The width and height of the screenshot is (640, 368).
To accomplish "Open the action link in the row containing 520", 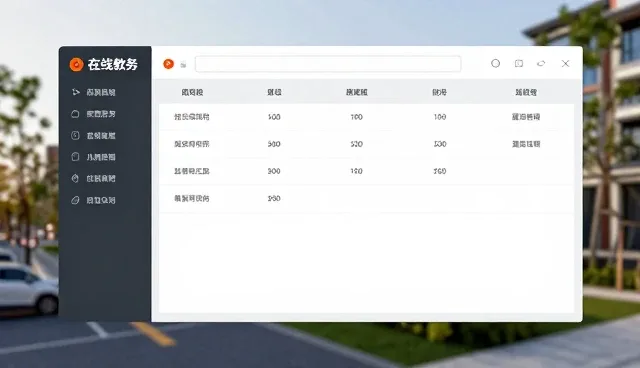I will 526,144.
